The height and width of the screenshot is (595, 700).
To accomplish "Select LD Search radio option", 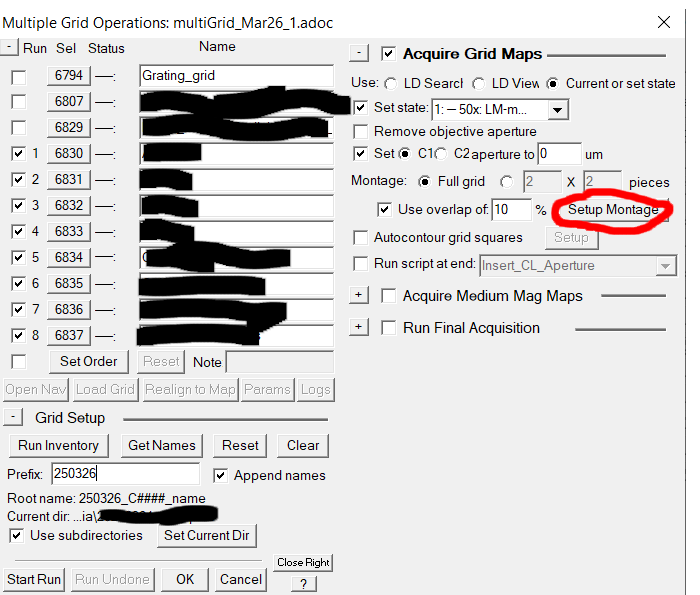I will [391, 83].
